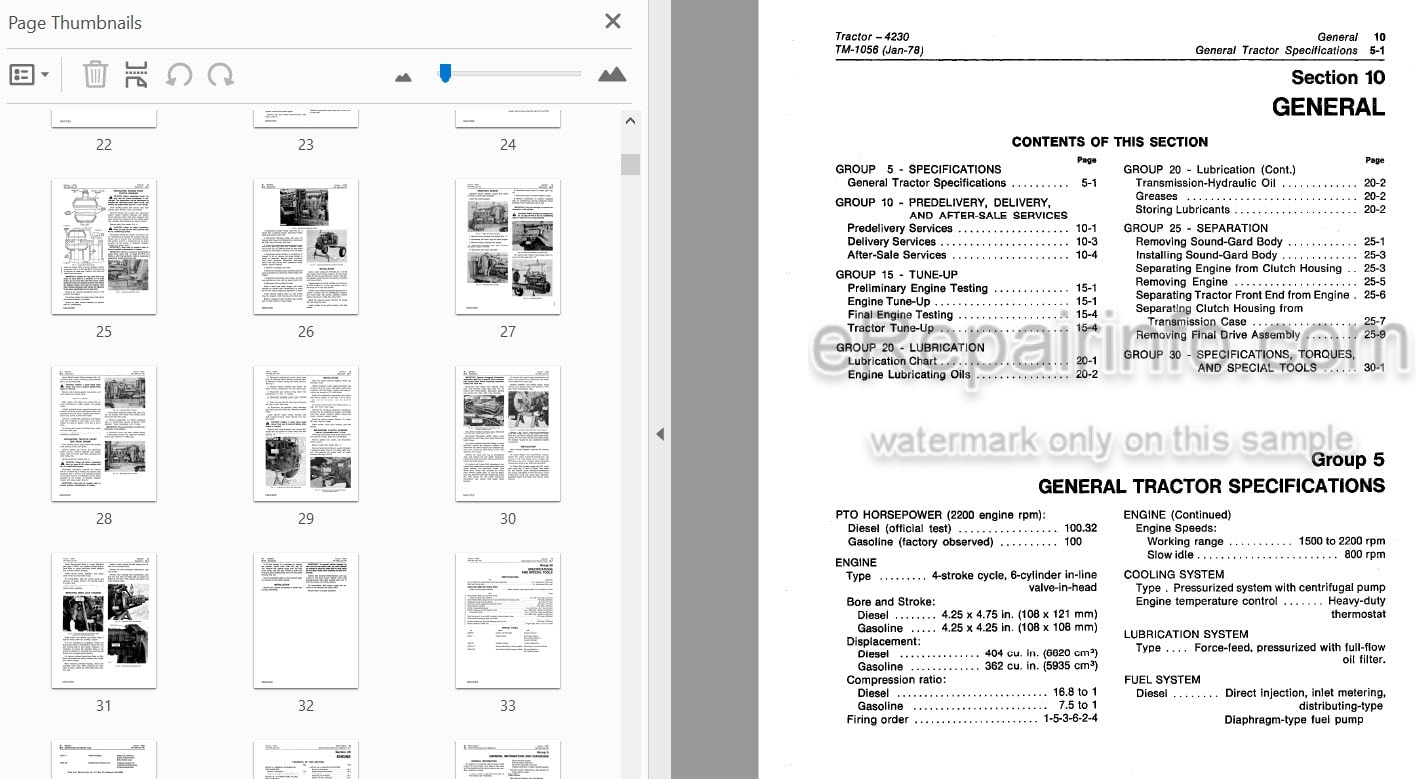Click page number label '23'
Screen dimensions: 1416x779
tap(306, 145)
